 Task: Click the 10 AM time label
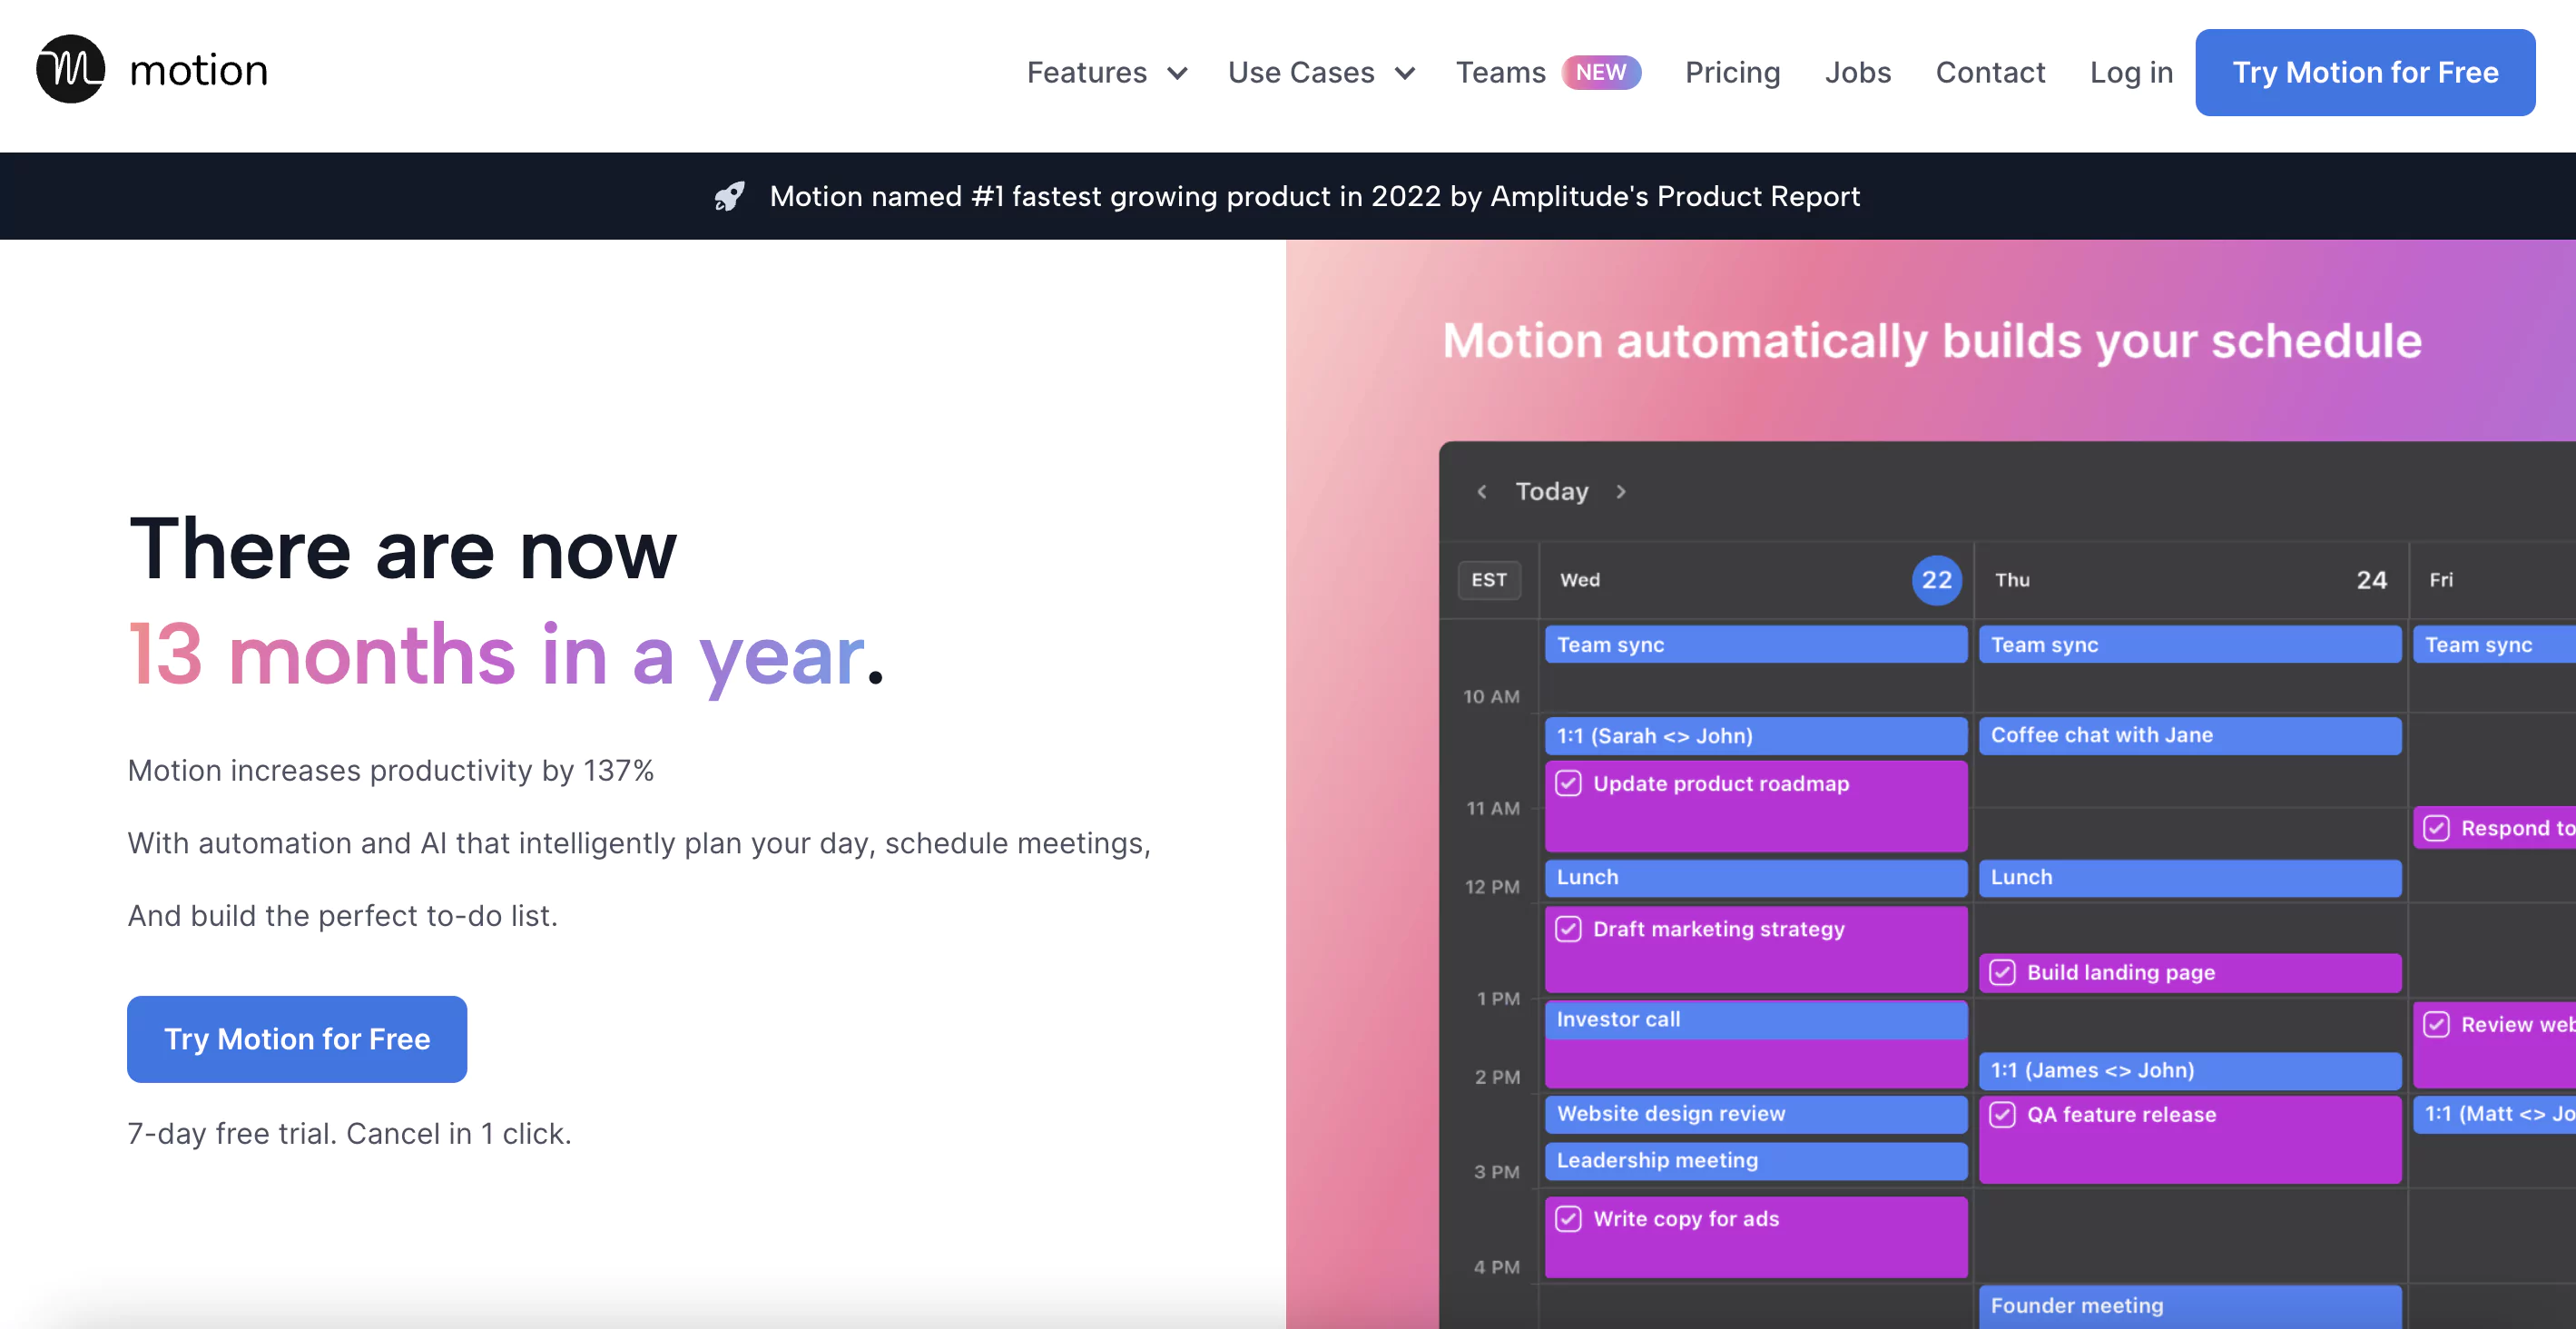(1491, 696)
